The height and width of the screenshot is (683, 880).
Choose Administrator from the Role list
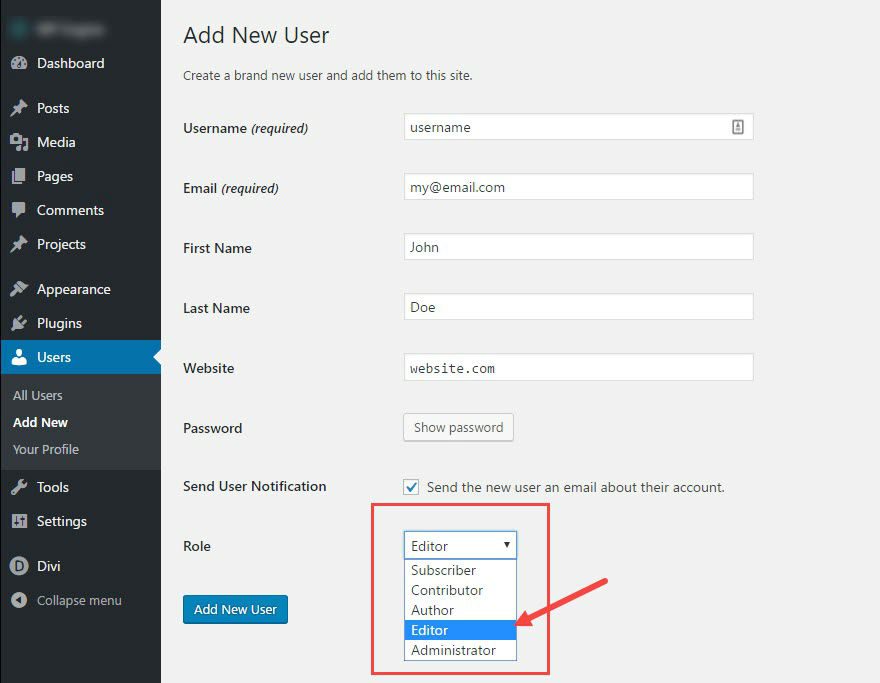(x=453, y=650)
